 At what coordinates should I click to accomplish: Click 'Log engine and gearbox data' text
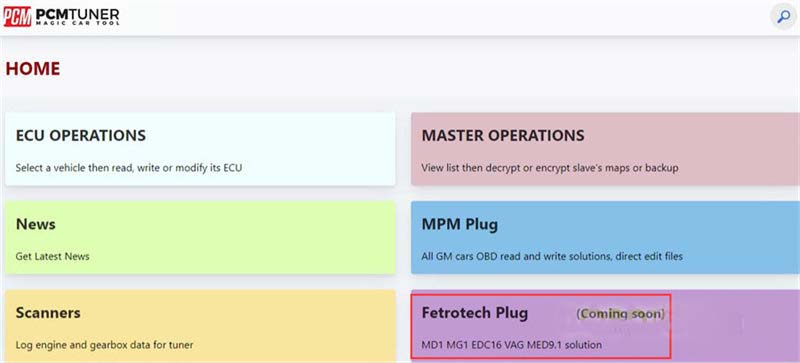click(105, 345)
